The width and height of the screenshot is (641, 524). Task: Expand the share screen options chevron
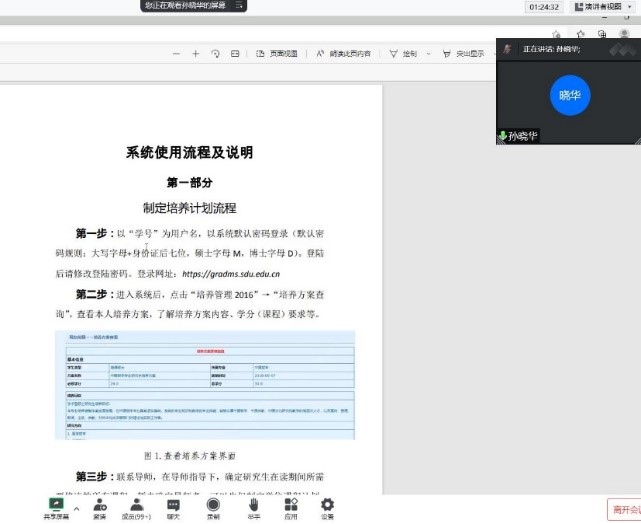(76, 509)
